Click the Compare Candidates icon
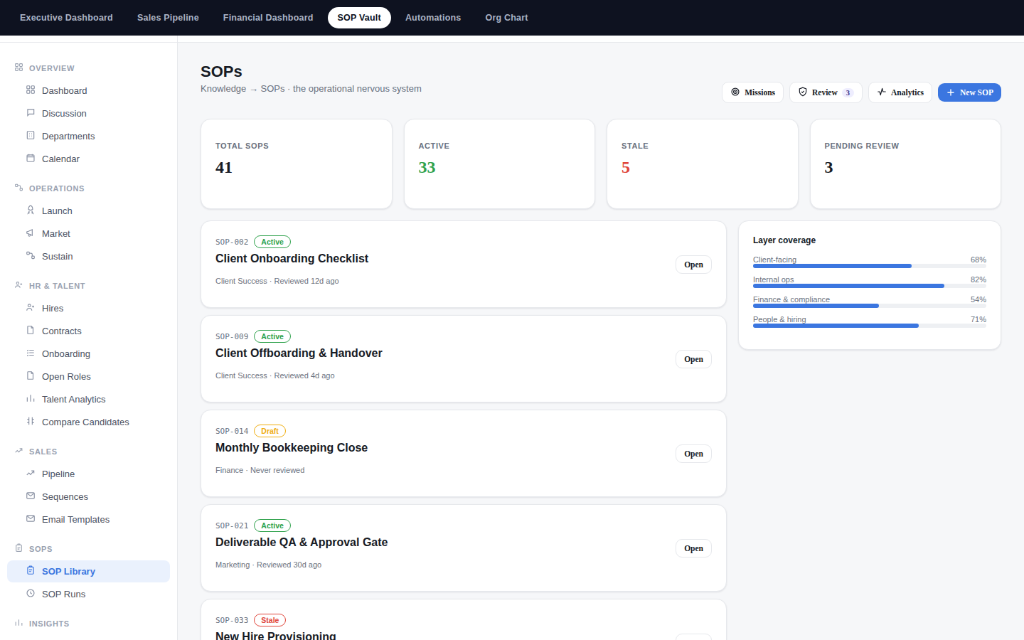This screenshot has height=640, width=1024. [31, 421]
